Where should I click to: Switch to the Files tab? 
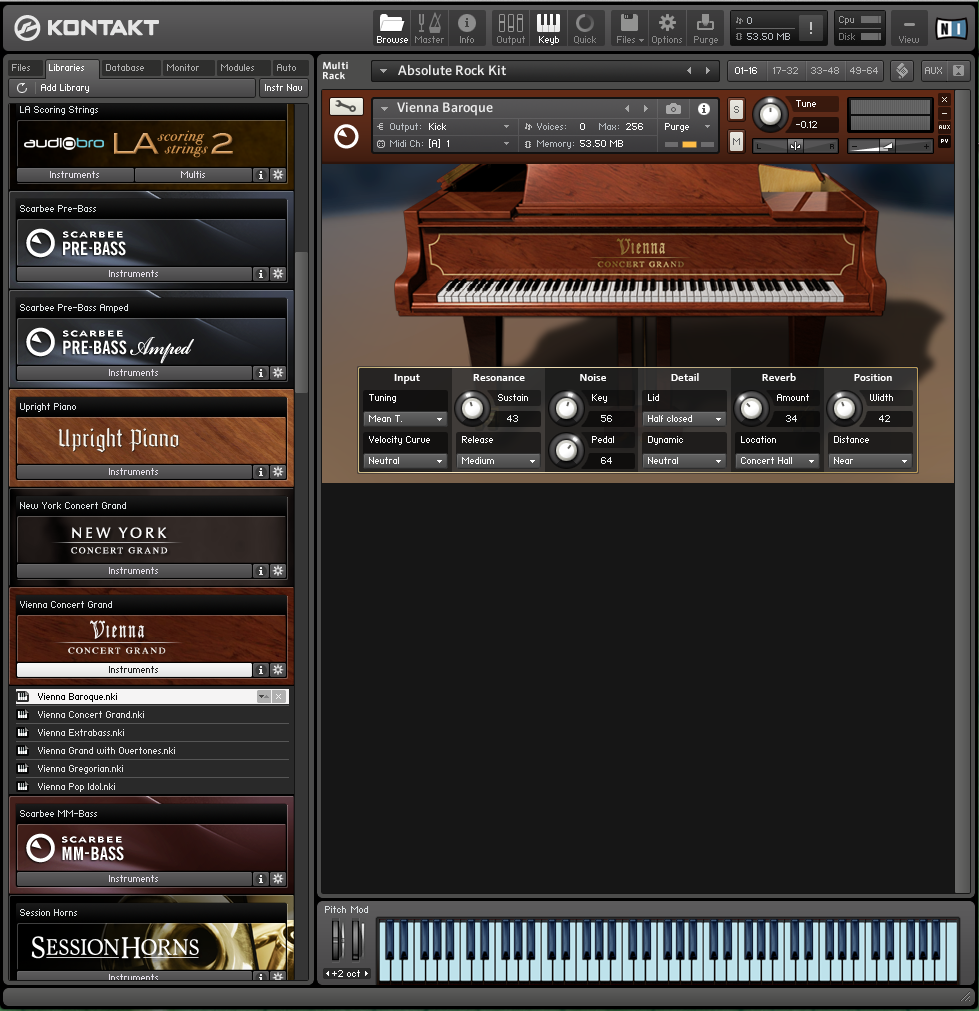(21, 68)
